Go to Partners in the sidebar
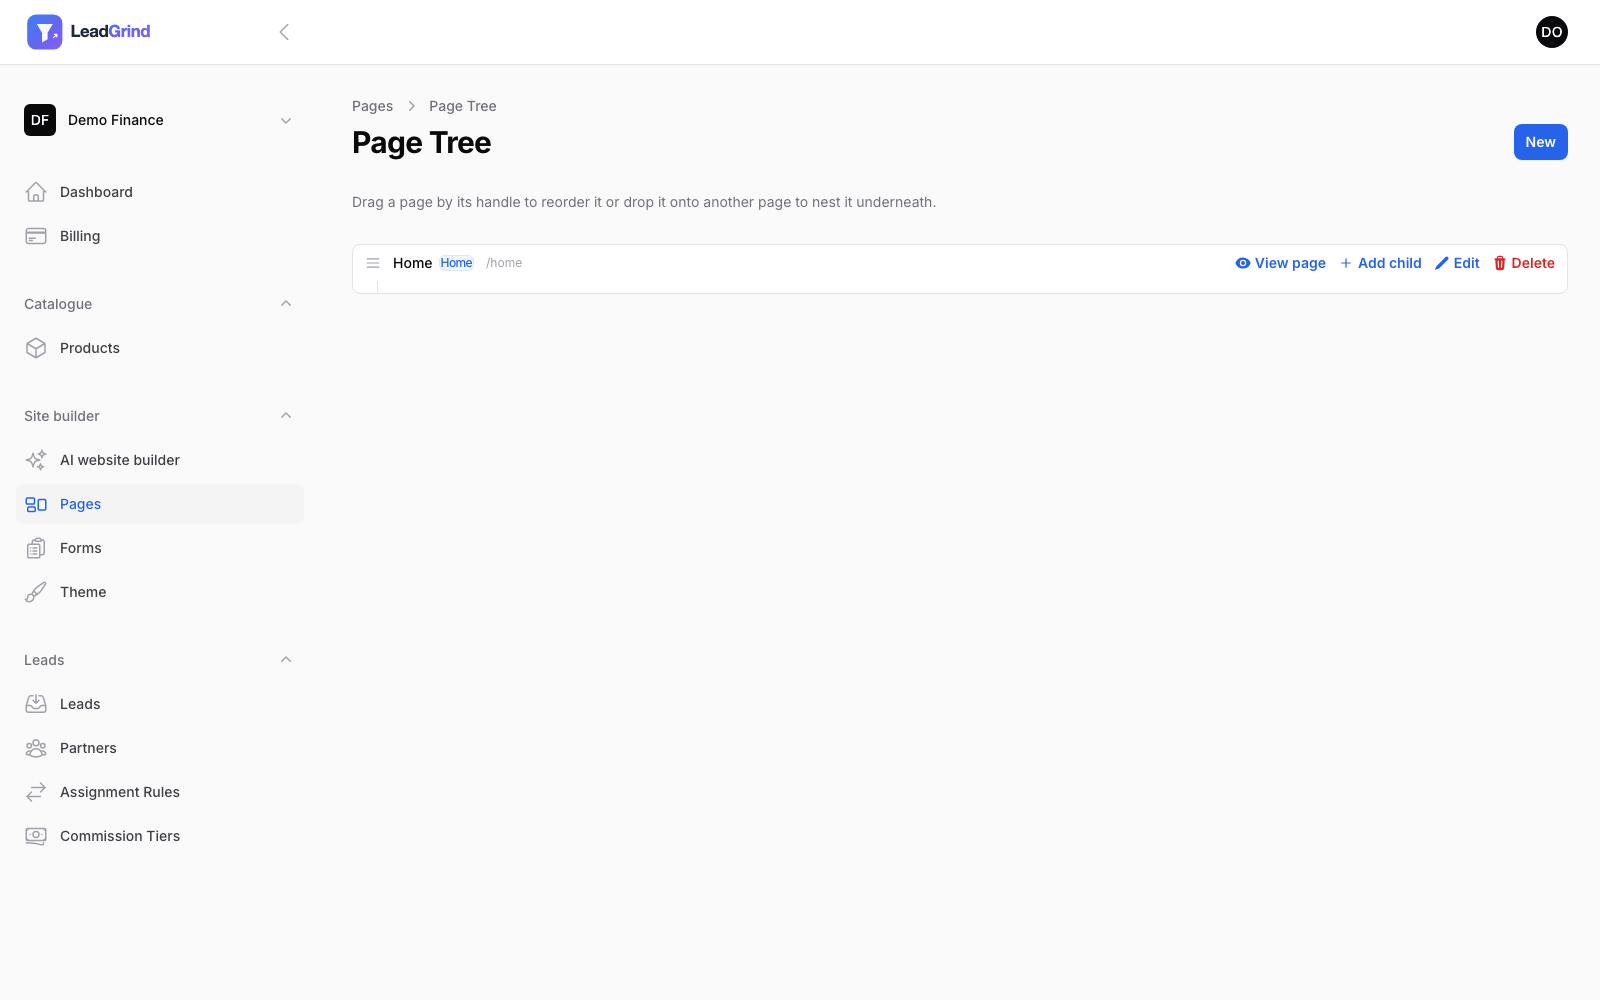The height and width of the screenshot is (1000, 1600). [x=160, y=748]
